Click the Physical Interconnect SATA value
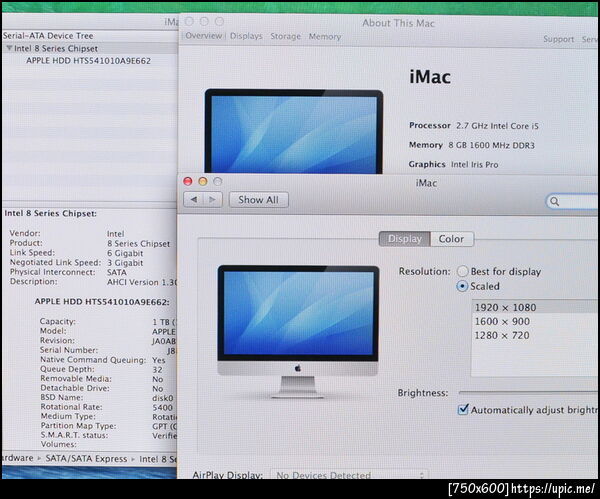Image resolution: width=600 pixels, height=499 pixels. click(x=117, y=272)
